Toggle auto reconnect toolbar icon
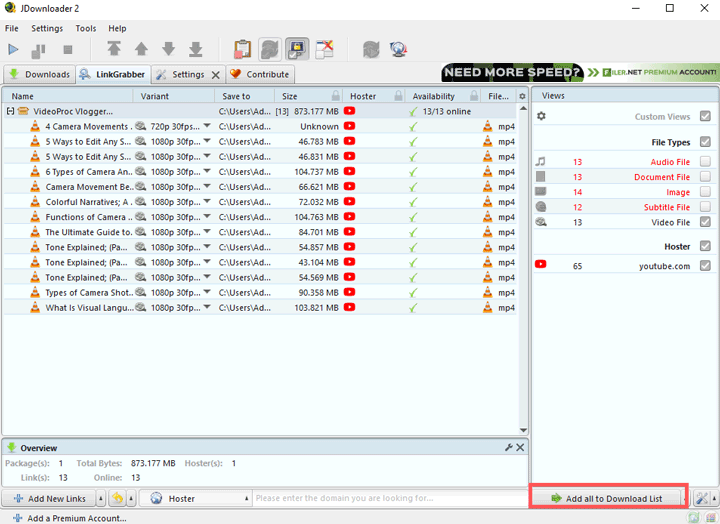 [270, 49]
